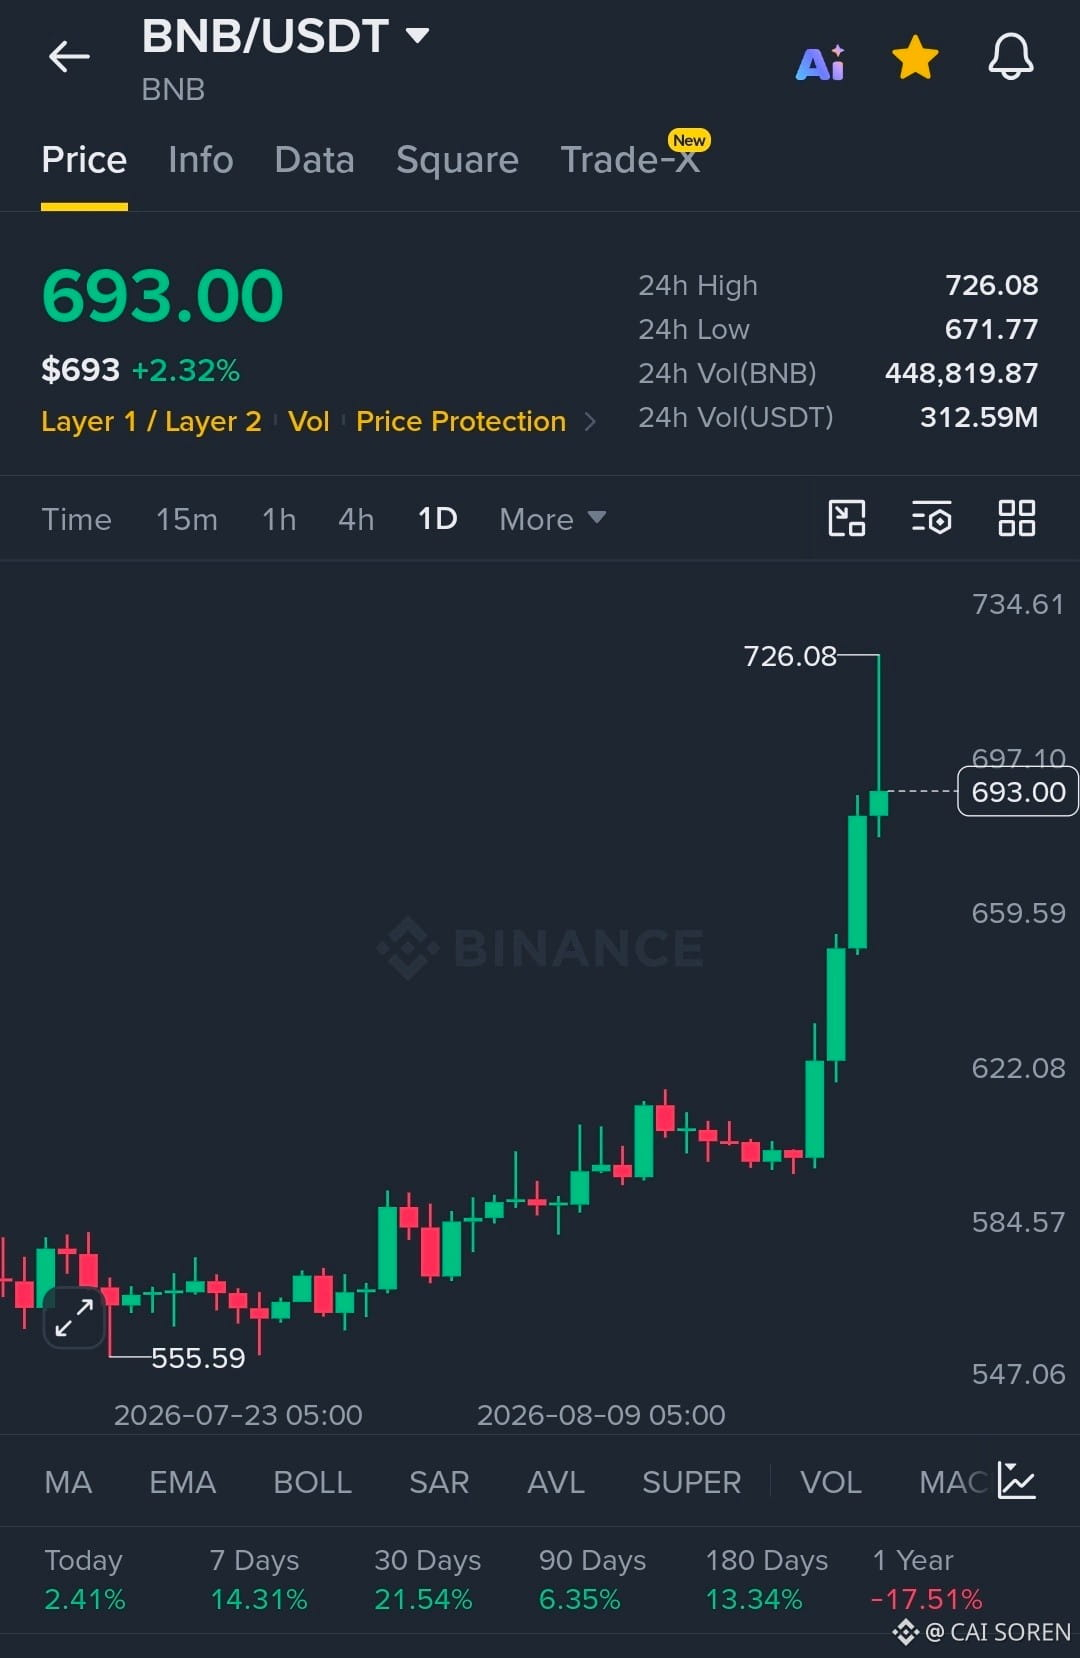Tap the Today 2.41% performance
This screenshot has width=1080, height=1658.
(85, 1580)
